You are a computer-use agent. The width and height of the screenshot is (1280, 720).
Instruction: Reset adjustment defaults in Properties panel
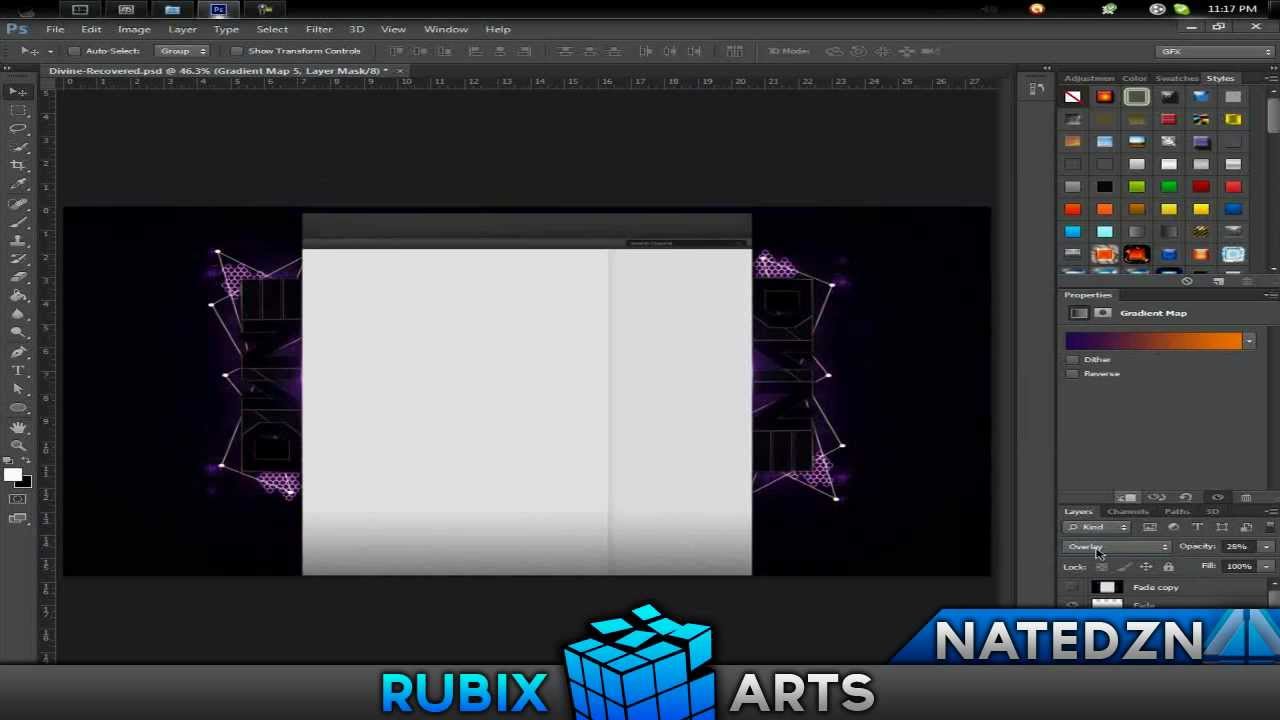[x=1186, y=497]
